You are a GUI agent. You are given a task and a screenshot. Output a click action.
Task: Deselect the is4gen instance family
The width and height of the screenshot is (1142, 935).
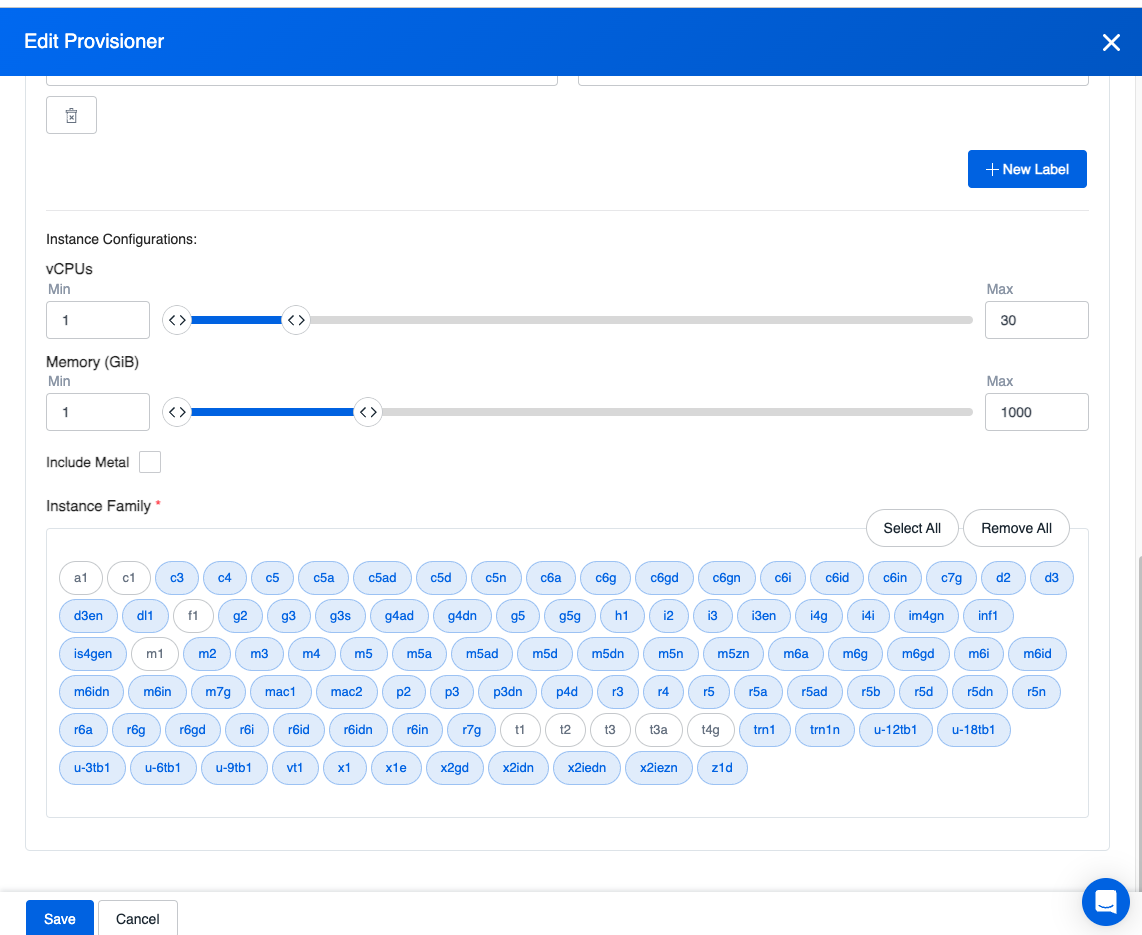93,653
